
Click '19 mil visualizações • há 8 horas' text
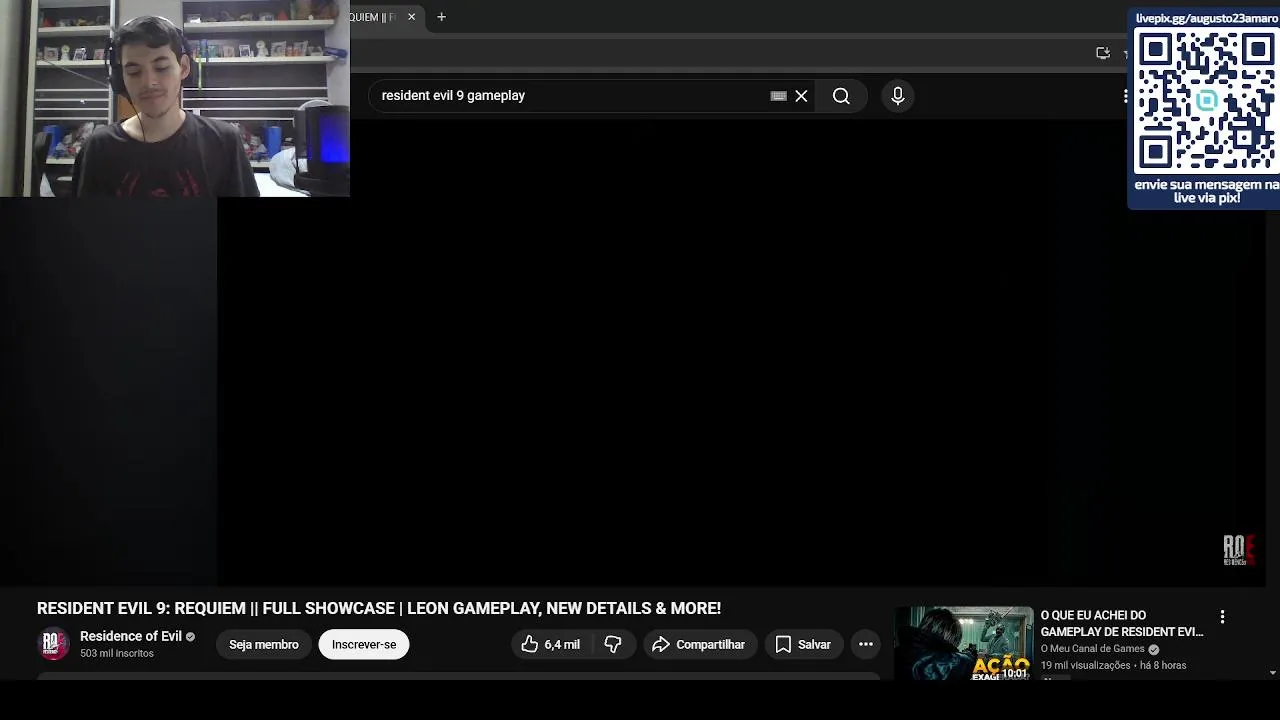click(x=1114, y=666)
